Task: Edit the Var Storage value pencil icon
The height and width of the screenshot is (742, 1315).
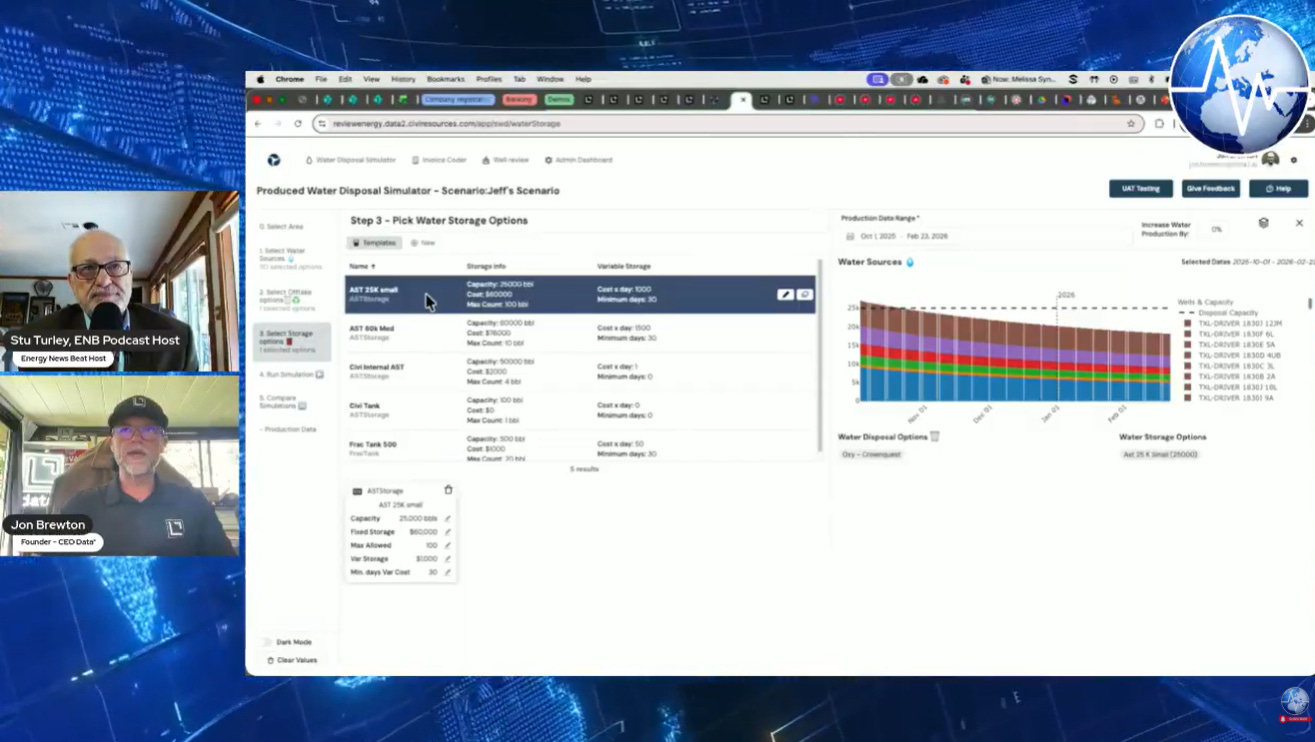Action: tap(447, 559)
